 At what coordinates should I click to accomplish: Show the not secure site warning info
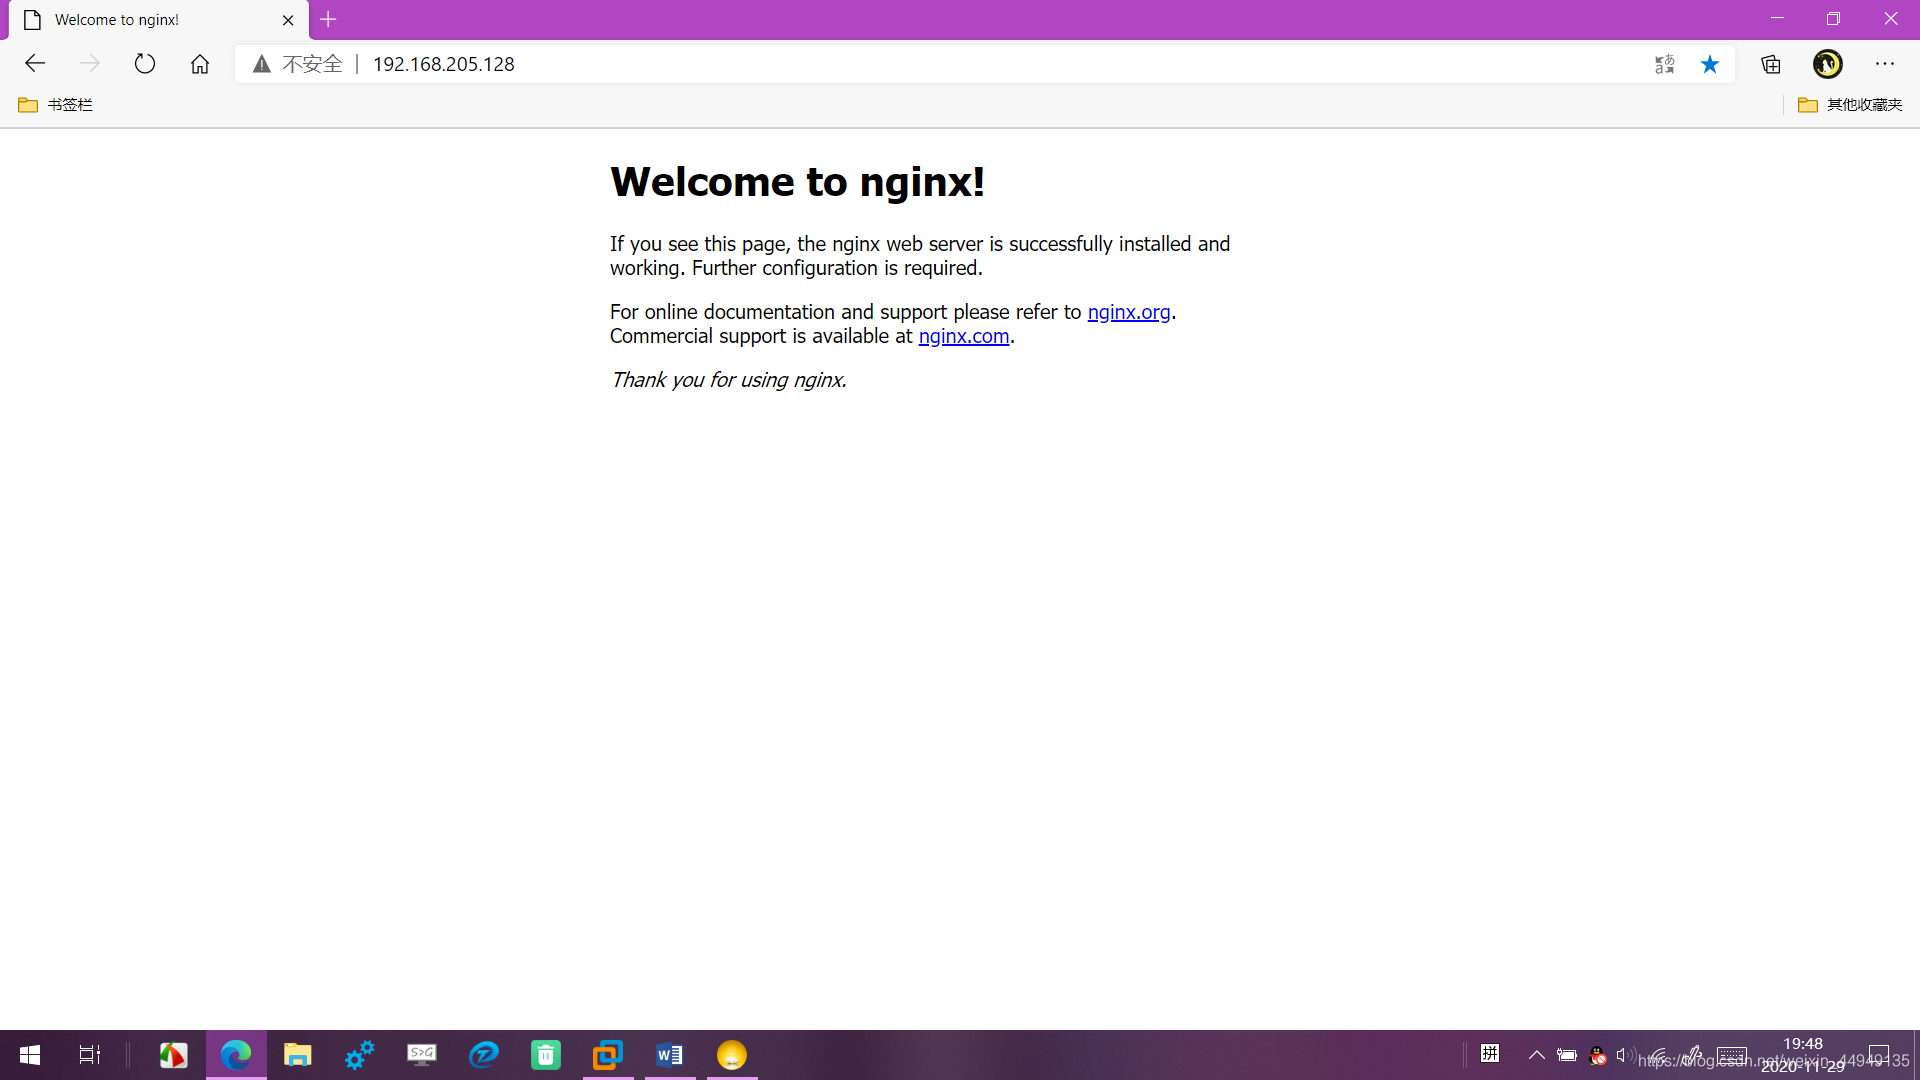tap(297, 64)
